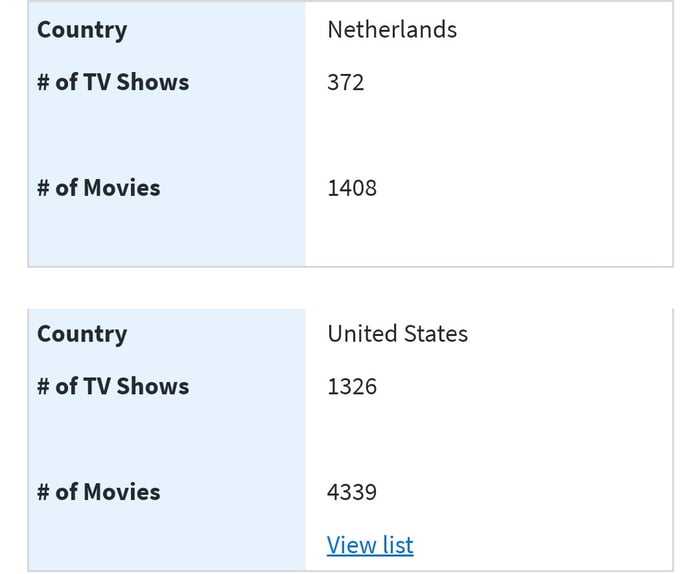
Task: Select the 1326 TV shows value
Action: (352, 386)
